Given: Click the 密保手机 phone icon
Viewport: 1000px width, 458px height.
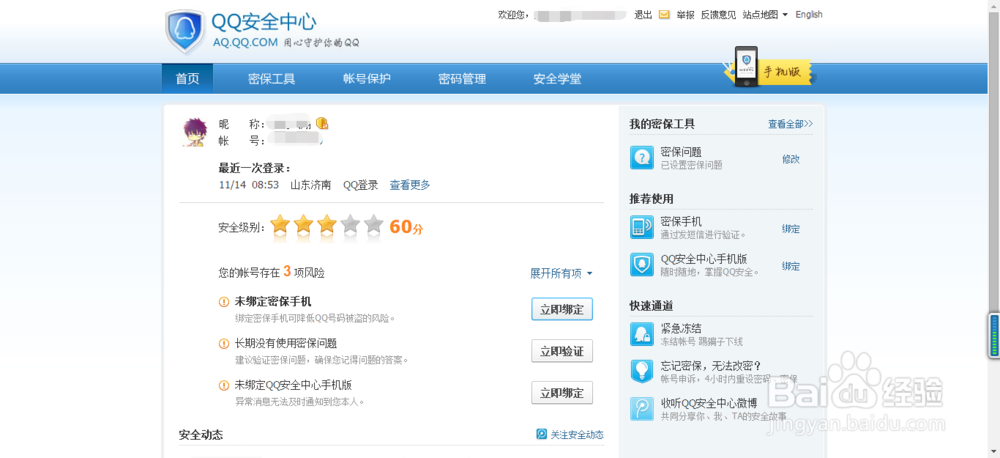Looking at the screenshot, I should (x=642, y=227).
